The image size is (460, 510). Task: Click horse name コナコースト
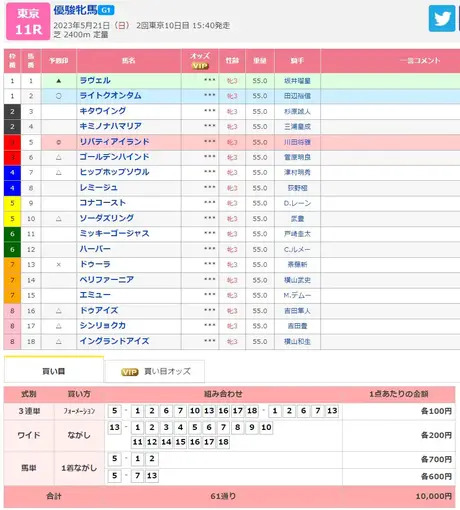(x=103, y=203)
